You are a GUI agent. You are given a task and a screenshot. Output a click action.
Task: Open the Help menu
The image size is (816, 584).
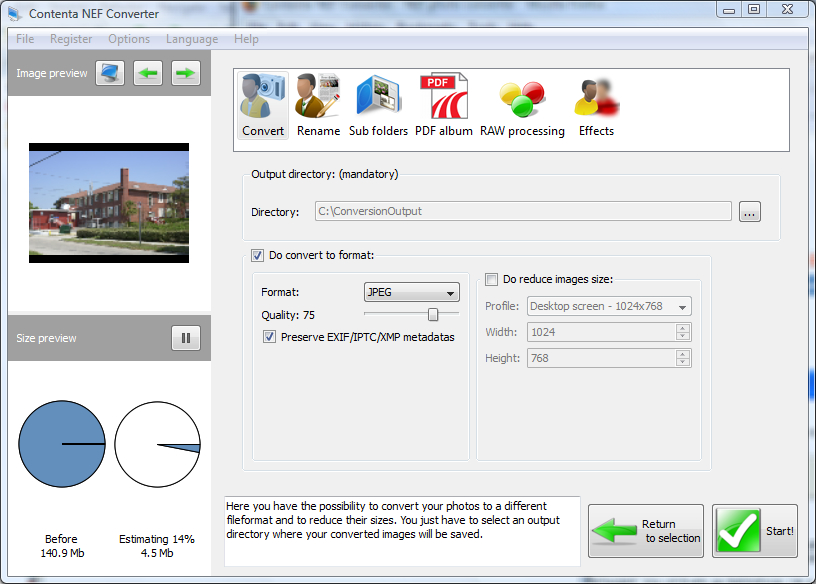coord(246,39)
